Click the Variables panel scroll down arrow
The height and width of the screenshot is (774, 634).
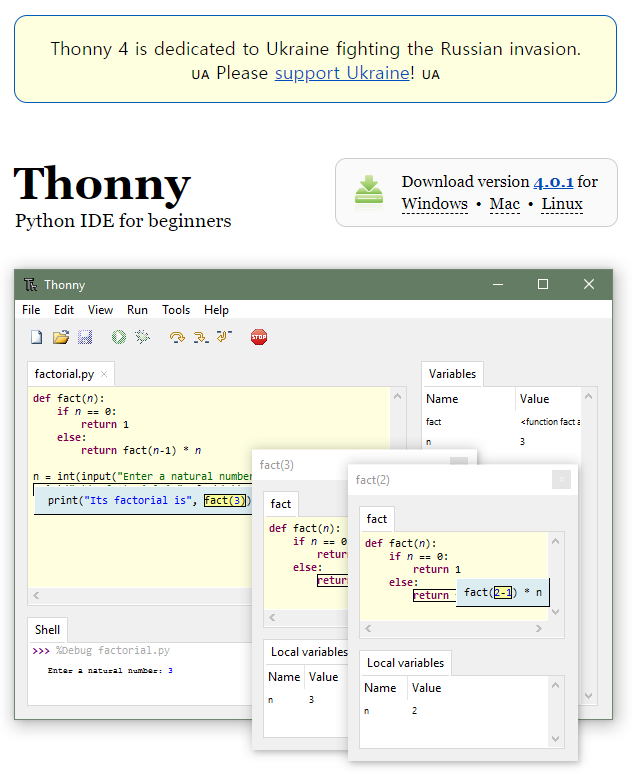pos(588,696)
